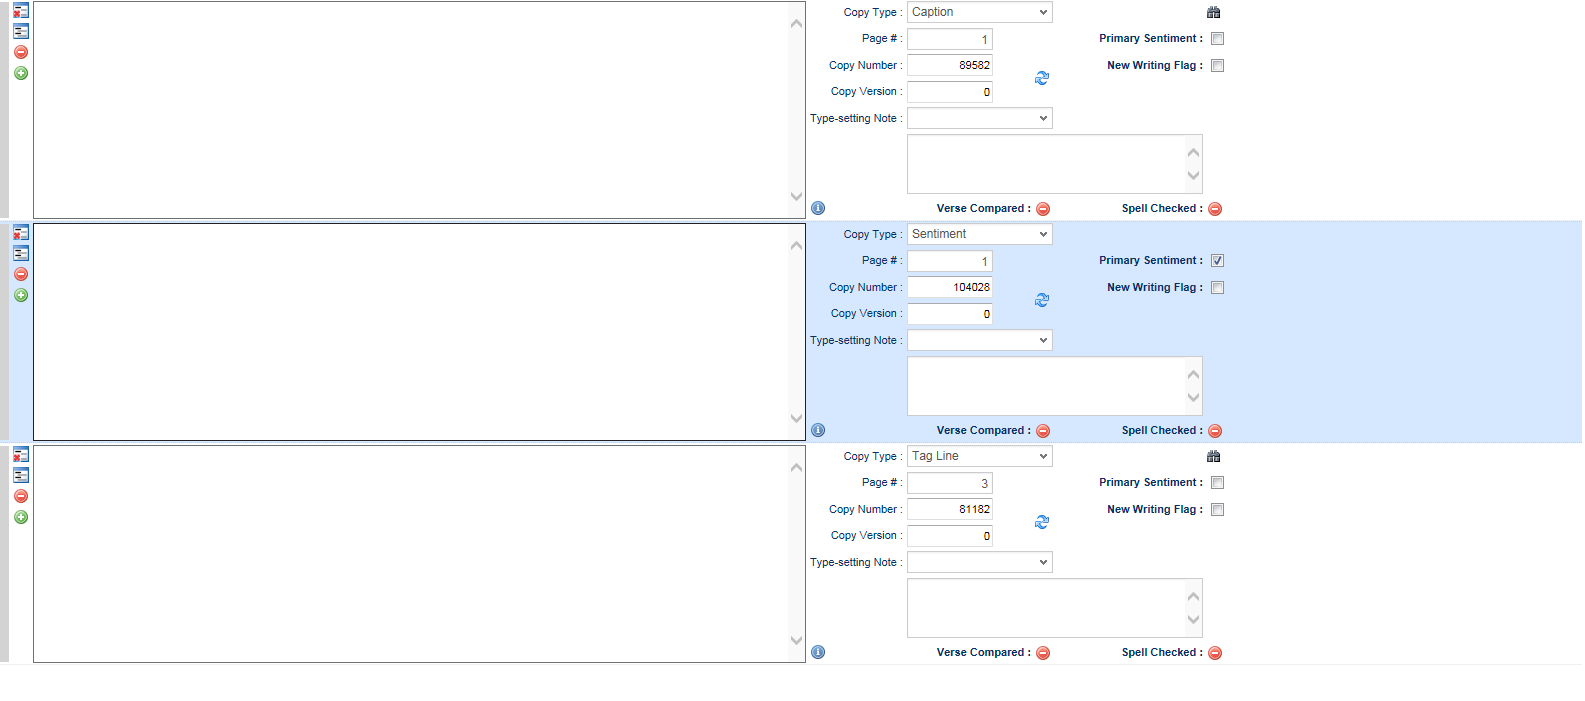Open the Copy Type dropdown showing Caption
The height and width of the screenshot is (701, 1585).
click(x=979, y=12)
